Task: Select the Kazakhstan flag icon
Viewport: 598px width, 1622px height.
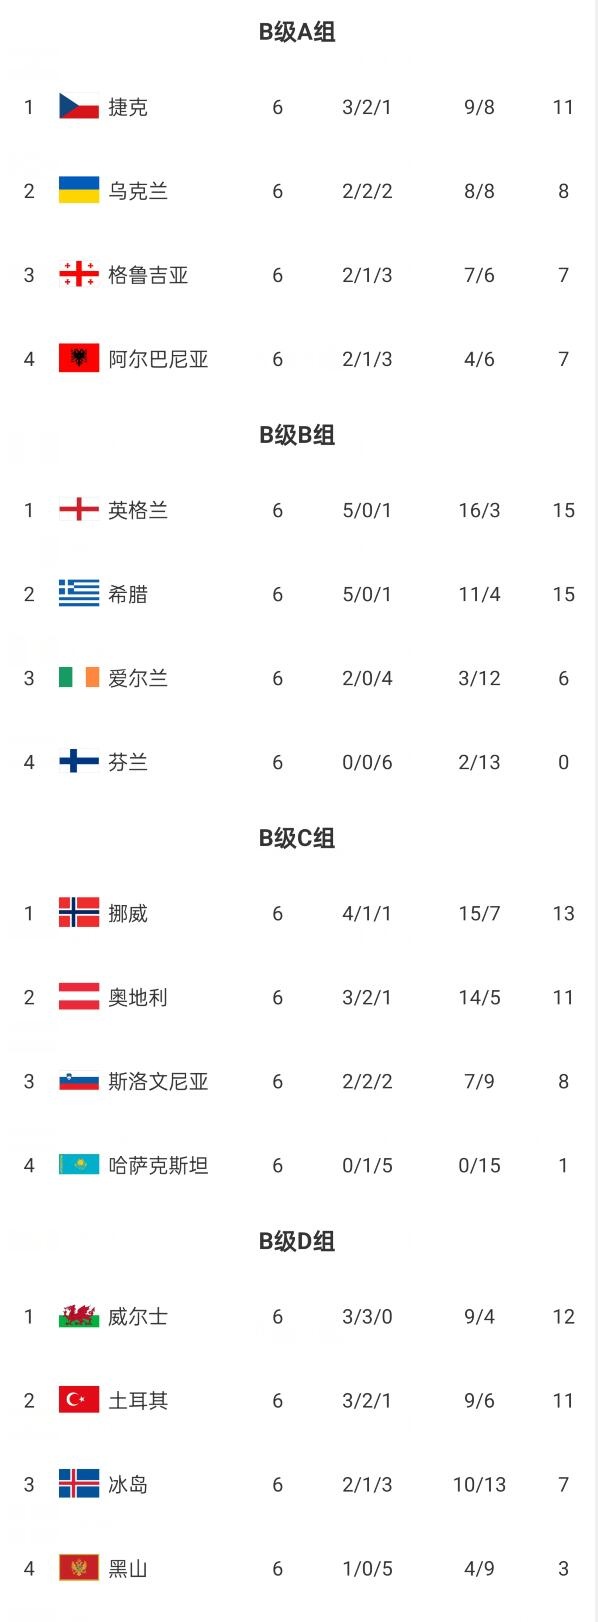Action: [x=79, y=1165]
